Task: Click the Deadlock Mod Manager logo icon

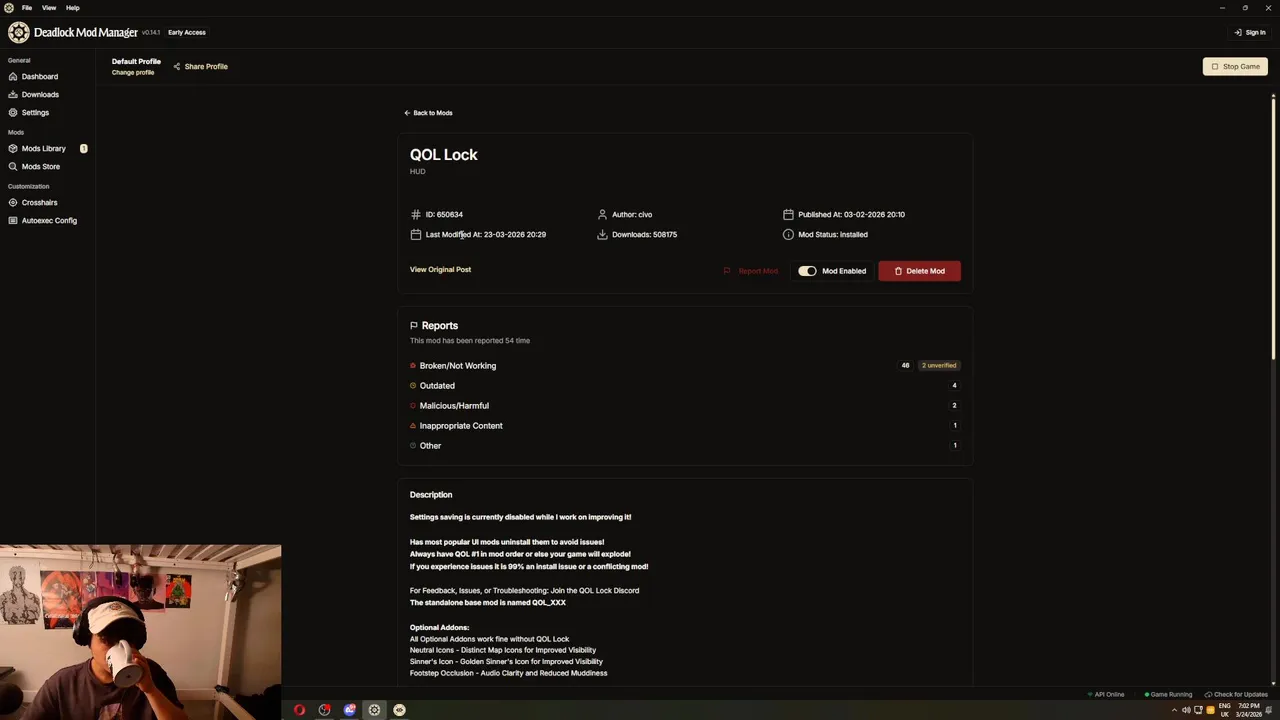Action: click(x=18, y=32)
